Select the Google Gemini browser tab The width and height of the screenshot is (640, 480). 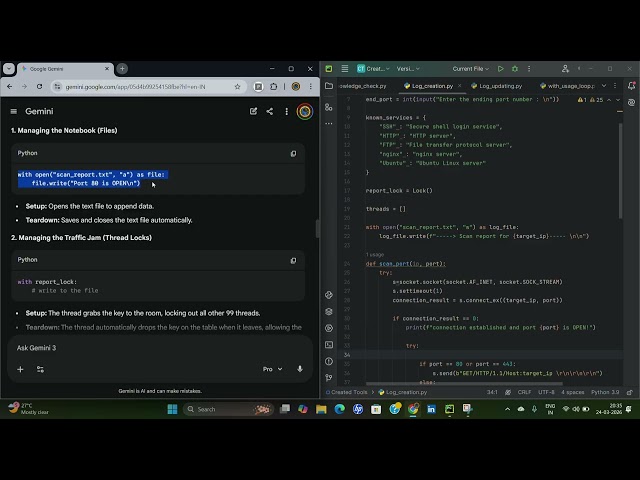point(65,69)
